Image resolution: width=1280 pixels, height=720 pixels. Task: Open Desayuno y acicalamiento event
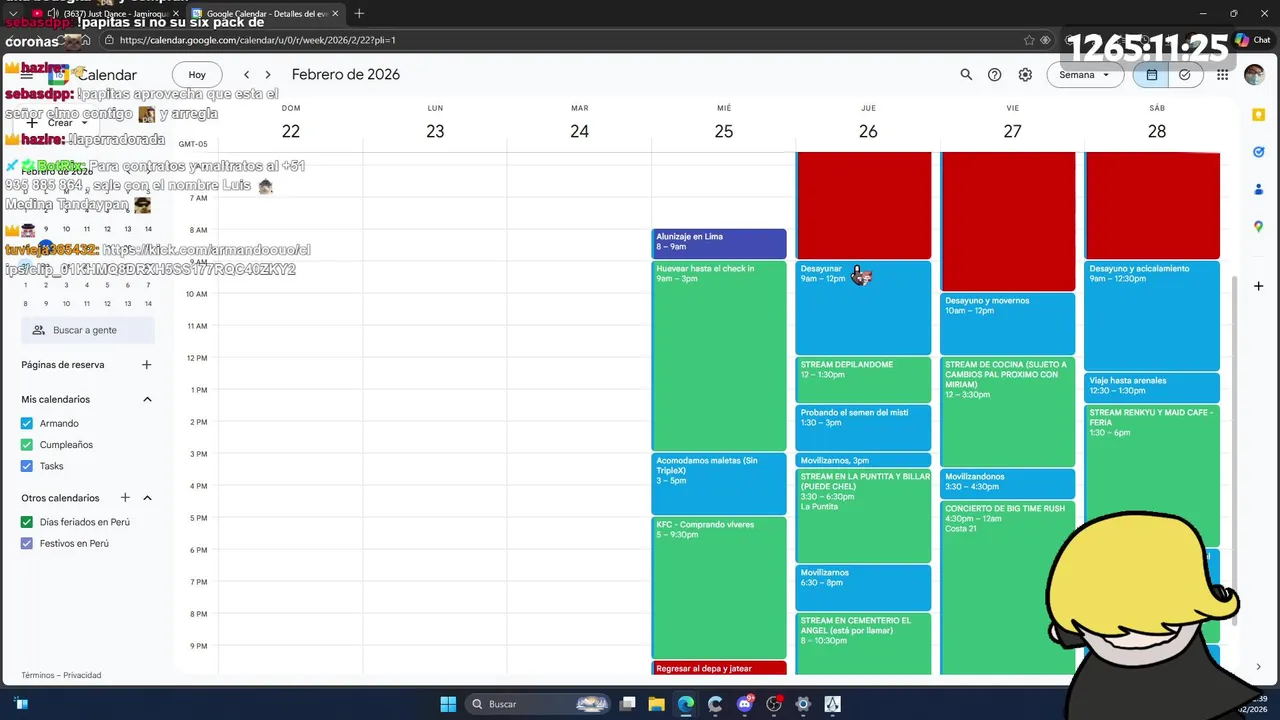click(1152, 316)
